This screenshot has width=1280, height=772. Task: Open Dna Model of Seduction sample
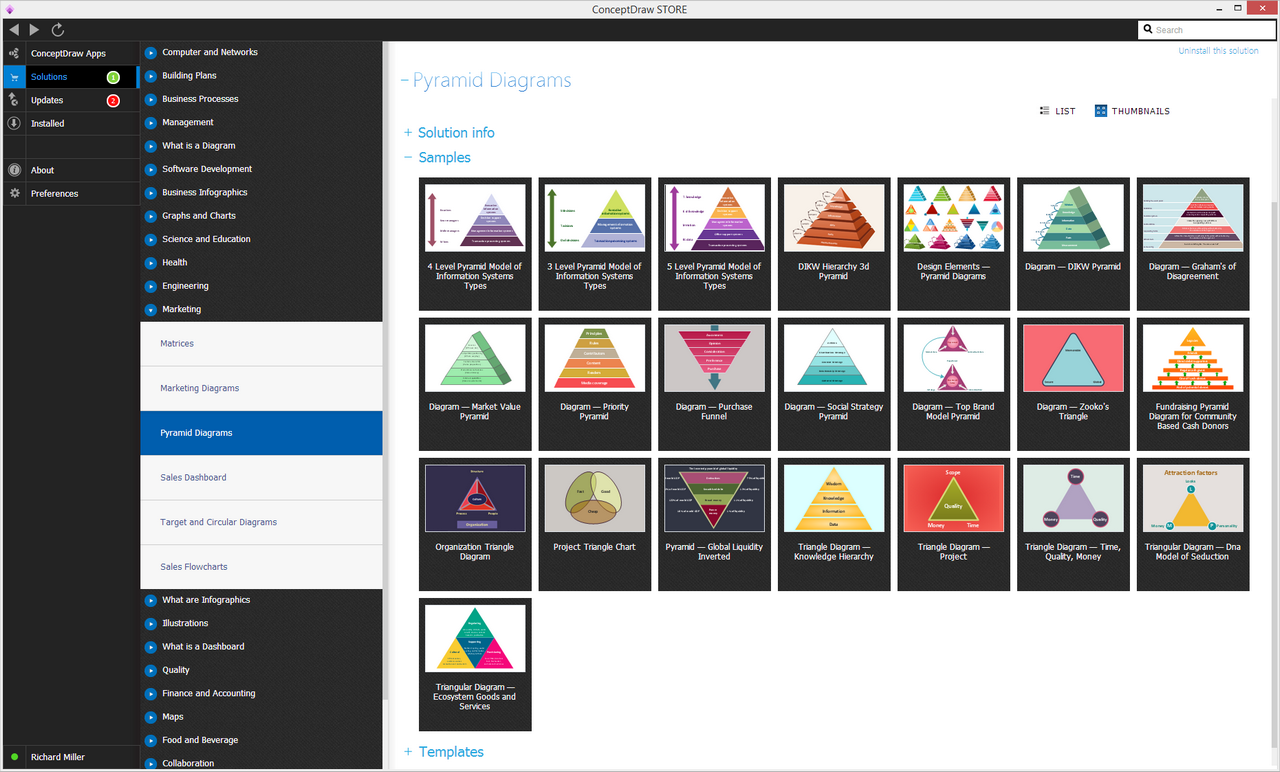[x=1193, y=524]
